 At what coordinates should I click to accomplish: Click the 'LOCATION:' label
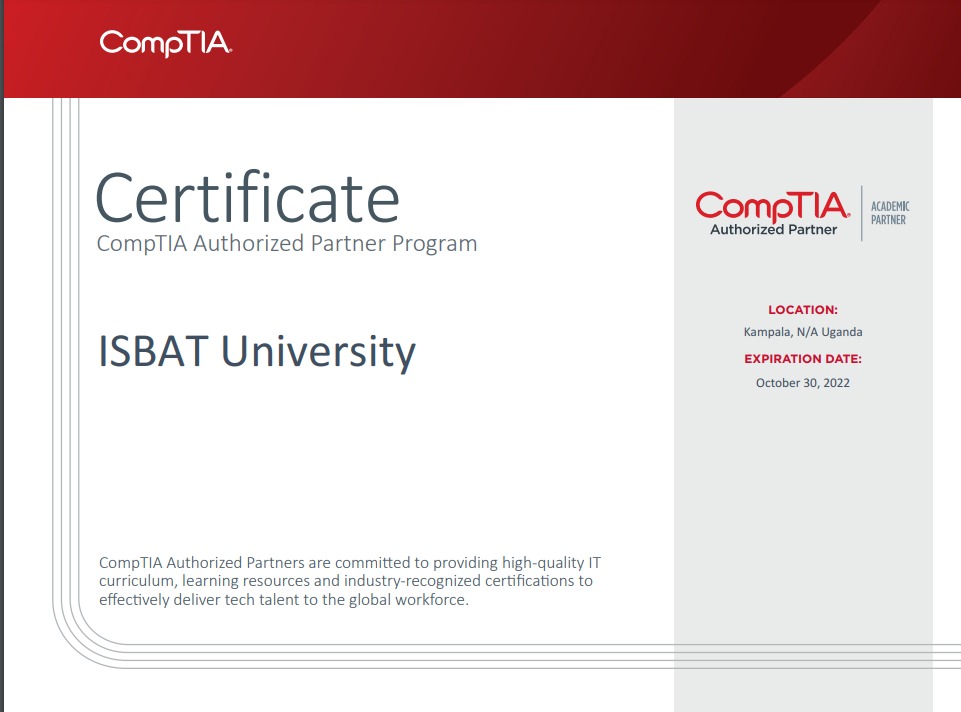coord(803,310)
